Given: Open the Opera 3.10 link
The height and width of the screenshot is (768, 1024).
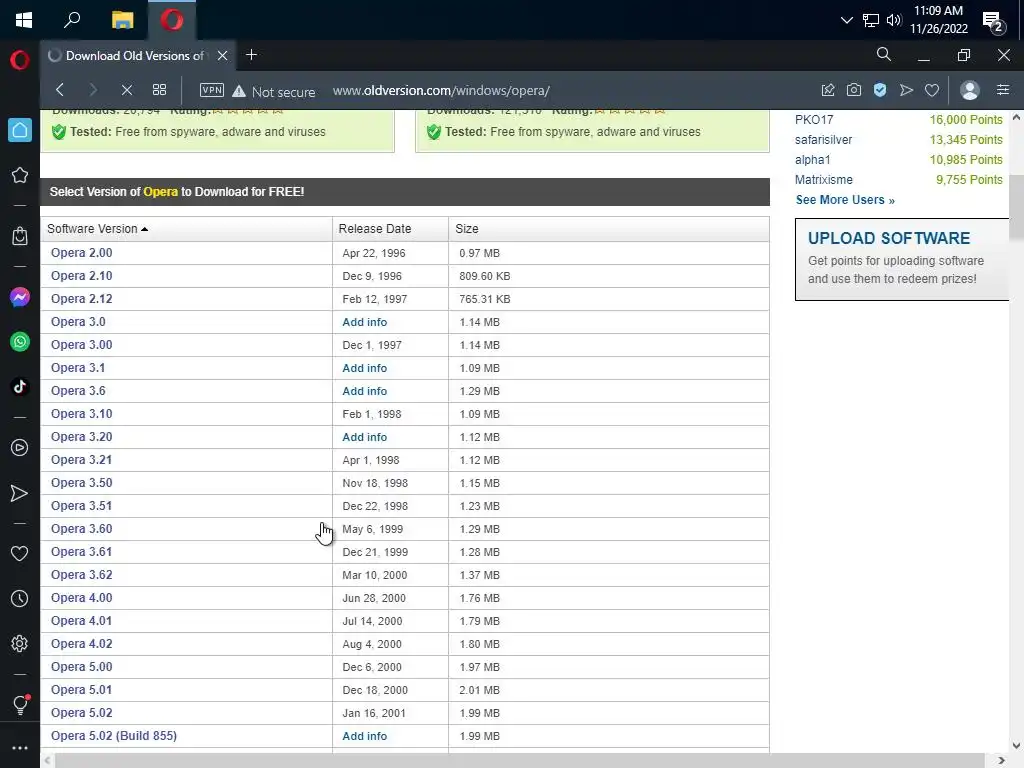Looking at the screenshot, I should pyautogui.click(x=82, y=413).
